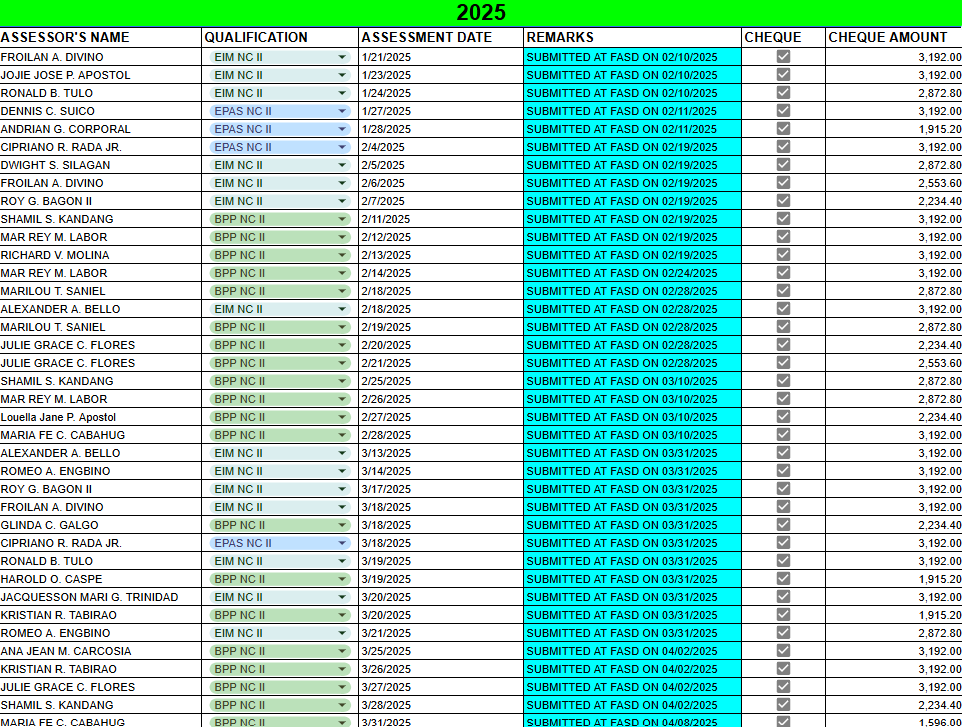The width and height of the screenshot is (962, 727).
Task: Select the ASSESSOR'S NAME column header
Action: (x=101, y=37)
